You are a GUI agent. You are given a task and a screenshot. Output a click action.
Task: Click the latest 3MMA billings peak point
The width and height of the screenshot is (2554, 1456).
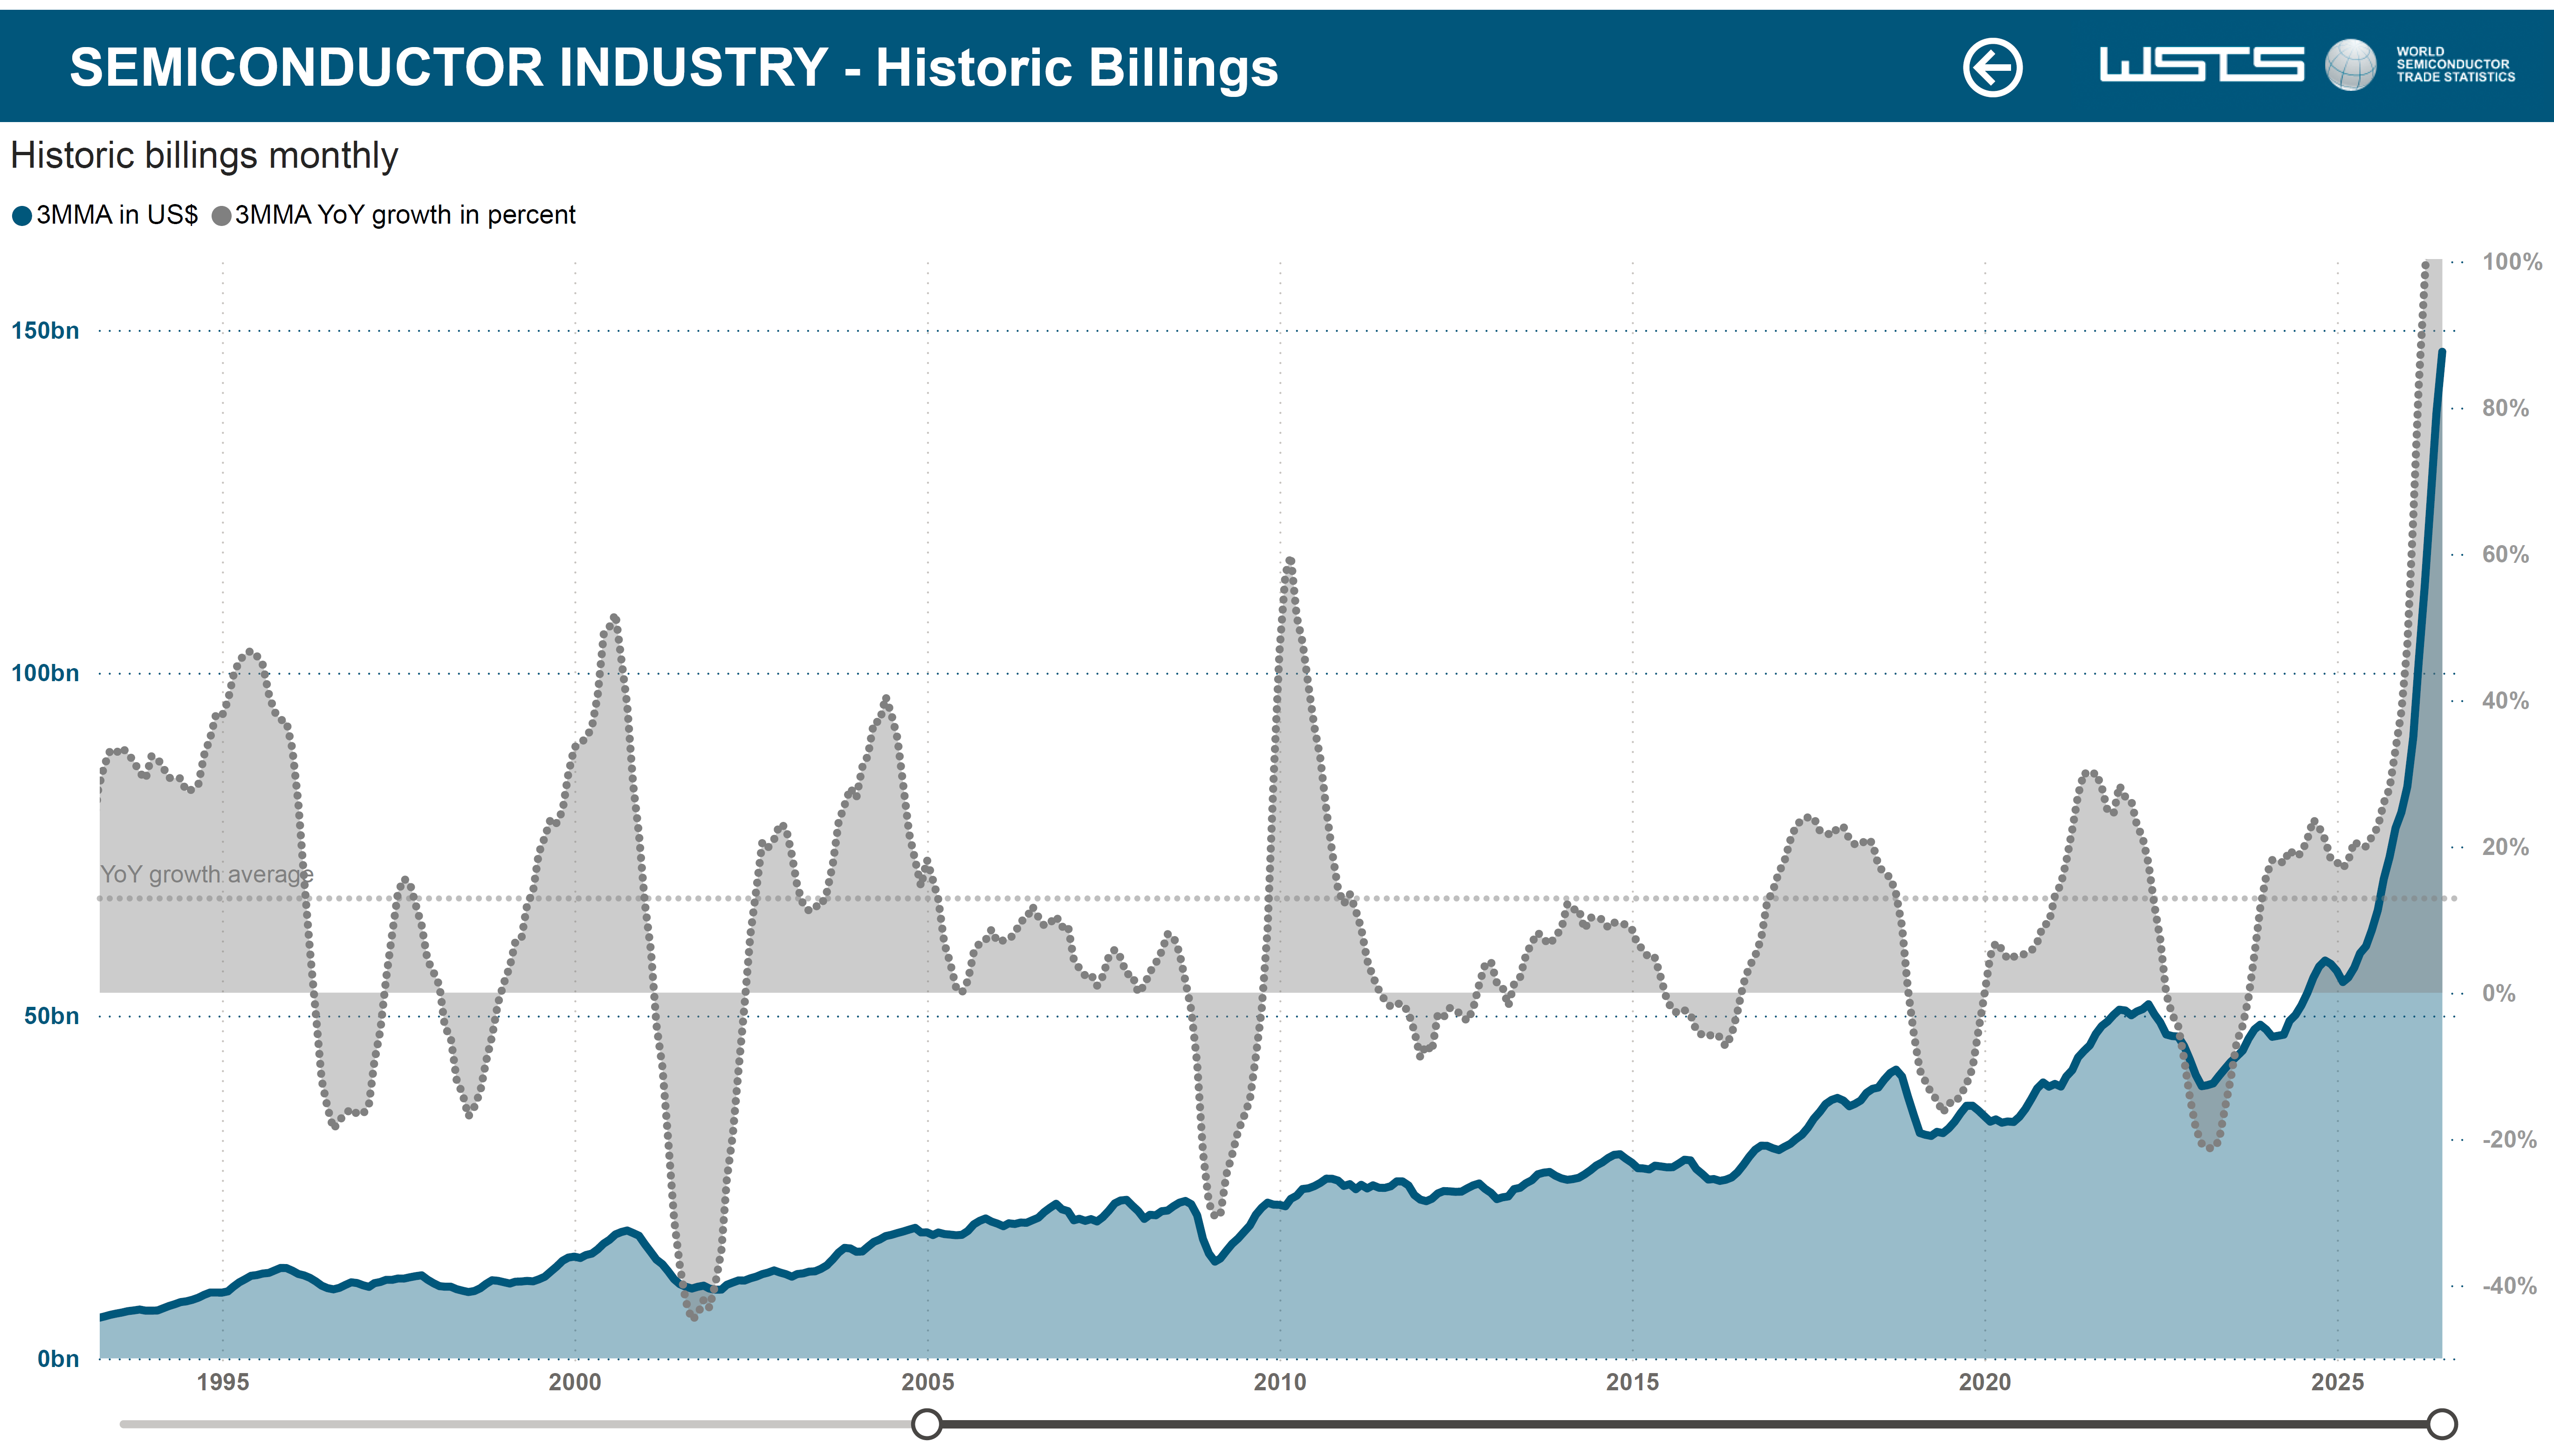pos(2442,352)
